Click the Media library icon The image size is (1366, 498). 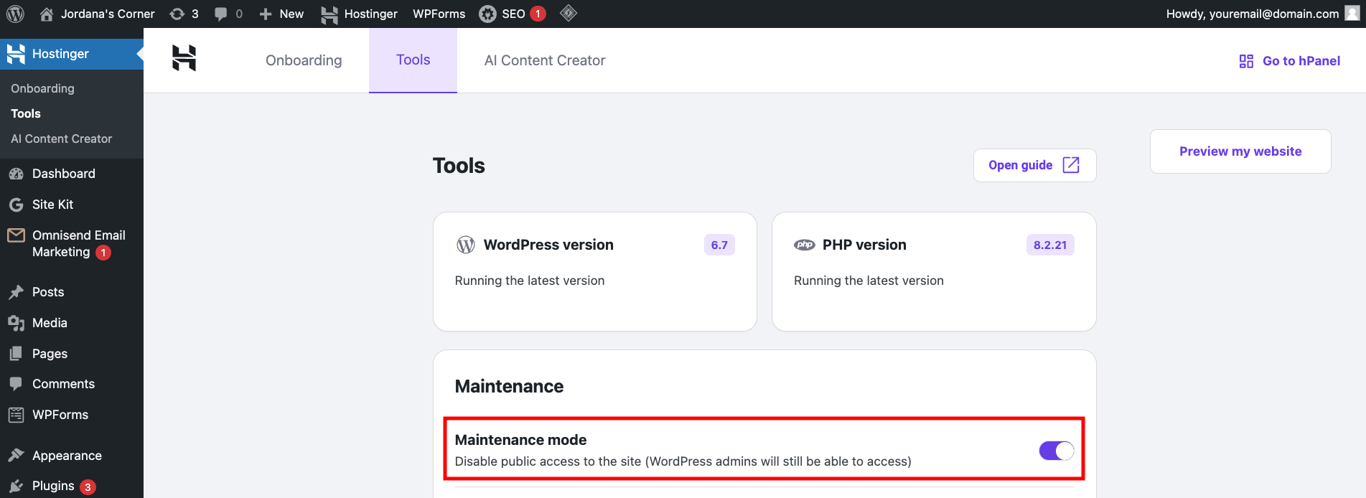(x=16, y=323)
